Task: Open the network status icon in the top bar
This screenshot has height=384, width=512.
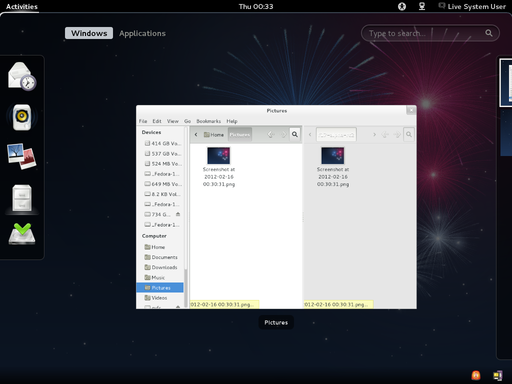Action: point(422,6)
